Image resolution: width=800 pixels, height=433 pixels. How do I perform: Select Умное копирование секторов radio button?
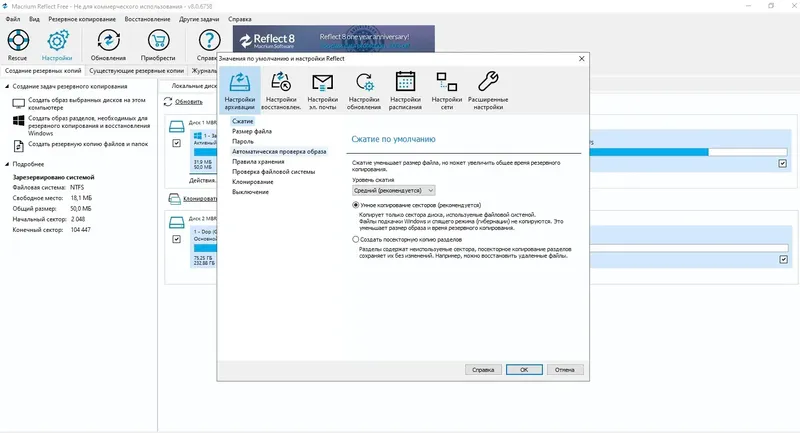[x=356, y=205]
